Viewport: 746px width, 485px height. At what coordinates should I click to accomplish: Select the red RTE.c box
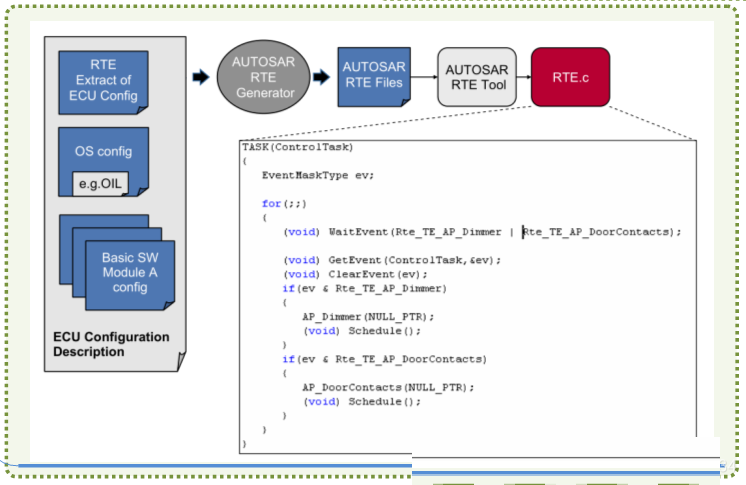tap(570, 77)
